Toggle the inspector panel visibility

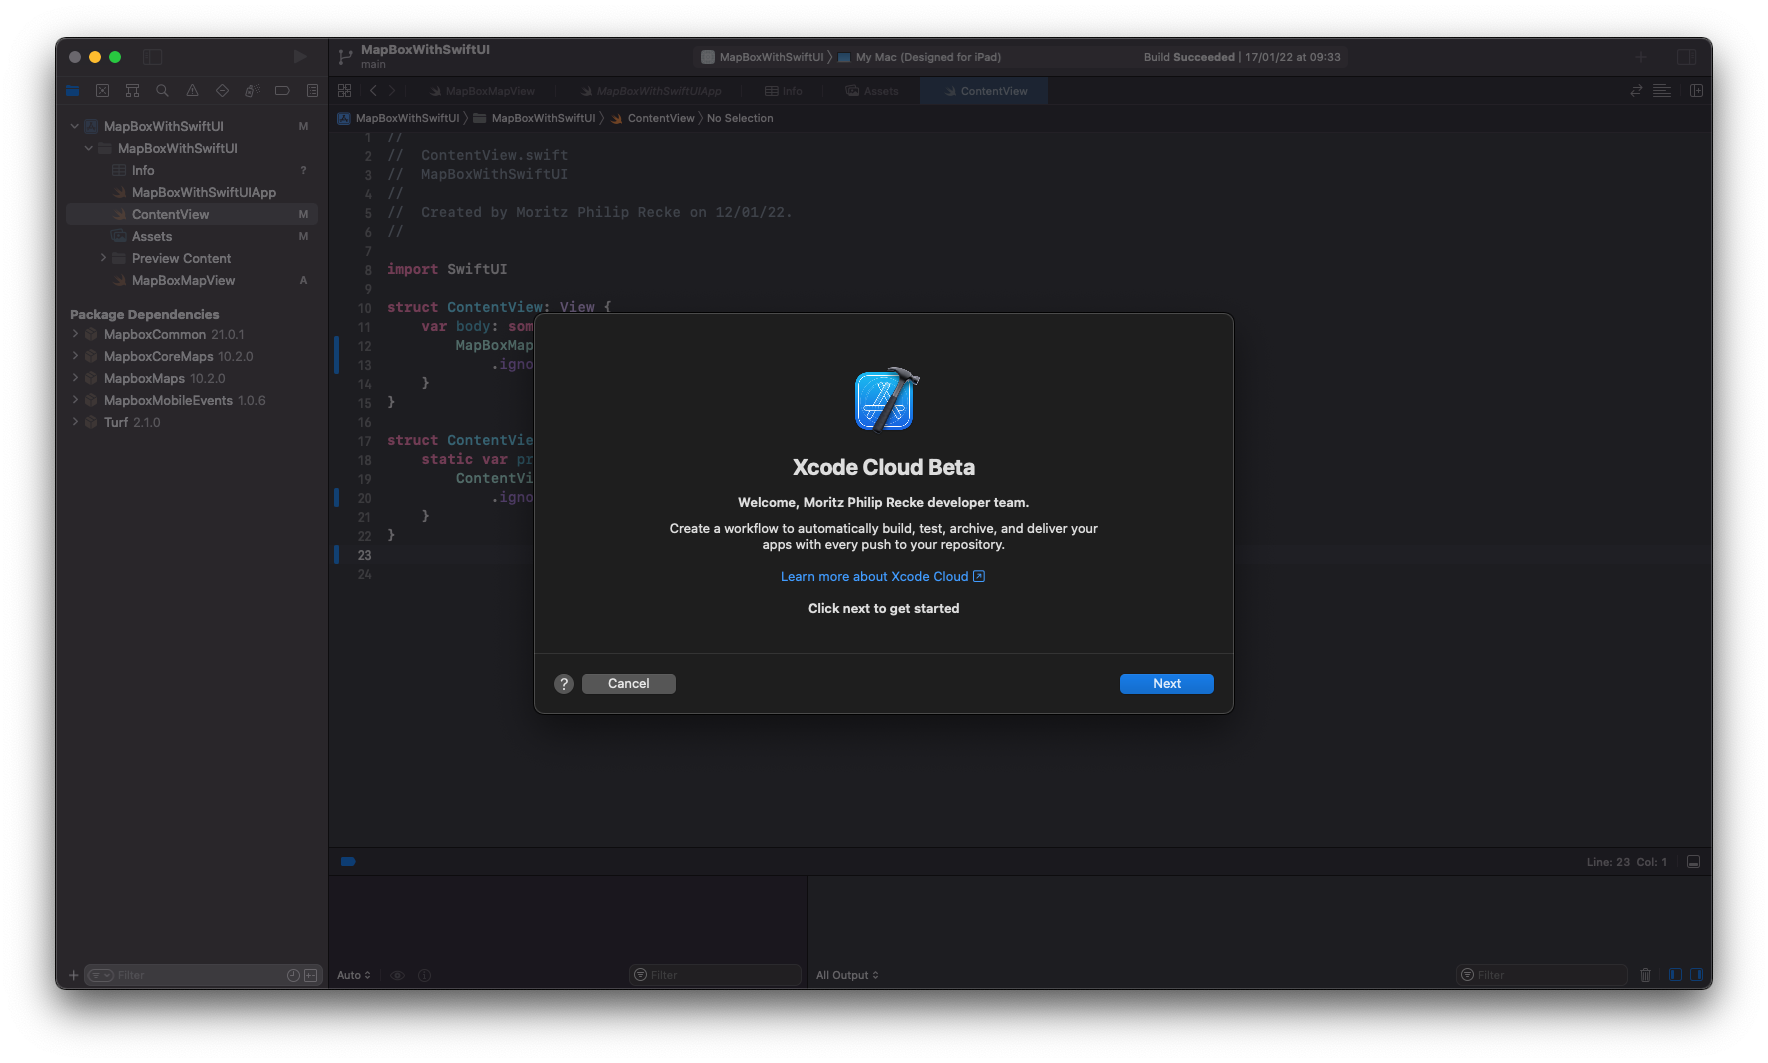click(x=1687, y=57)
